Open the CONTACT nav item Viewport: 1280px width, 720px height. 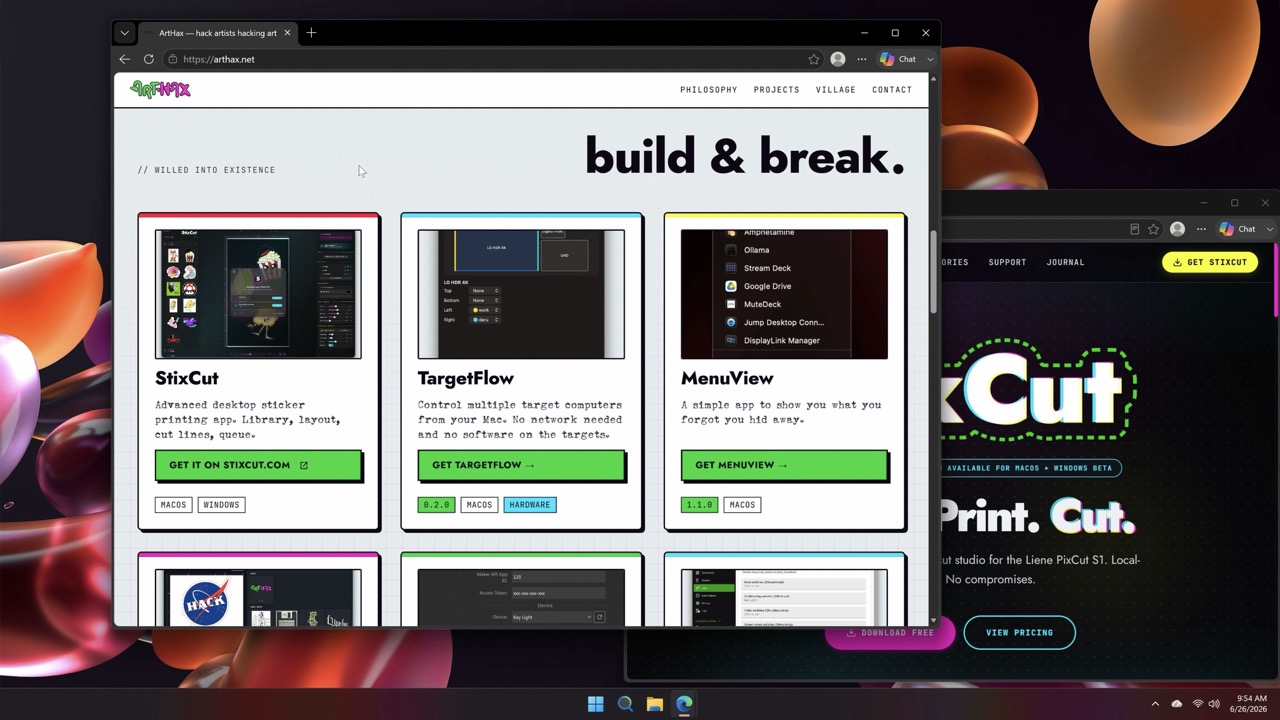click(892, 90)
